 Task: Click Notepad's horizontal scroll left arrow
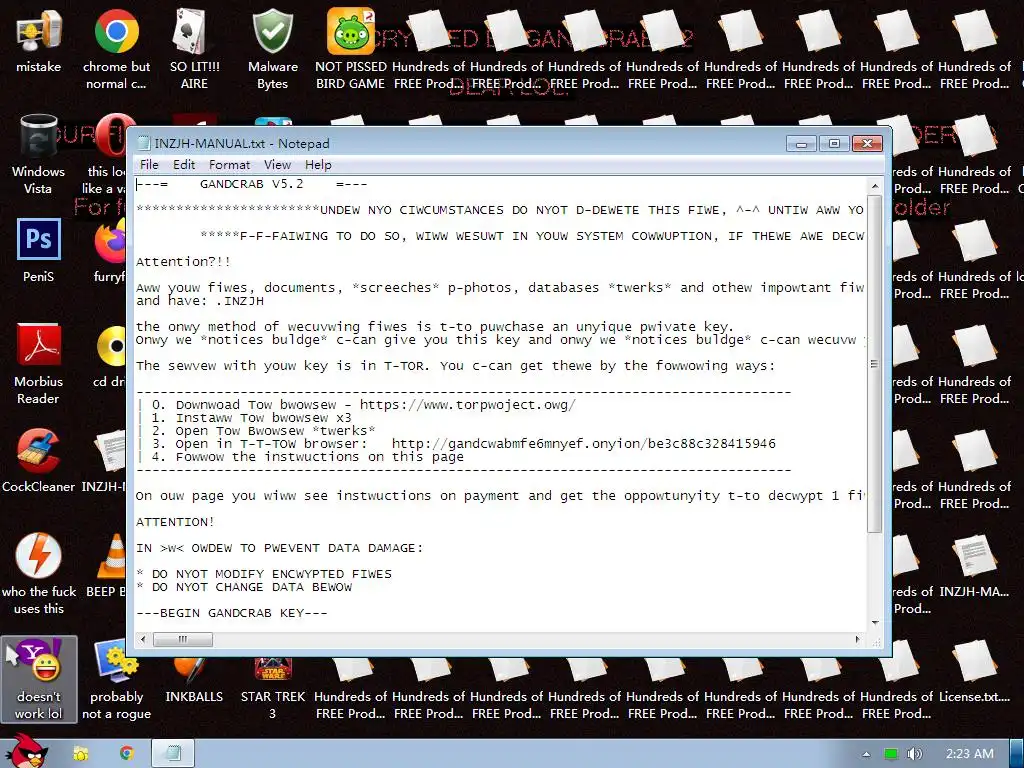tap(143, 639)
